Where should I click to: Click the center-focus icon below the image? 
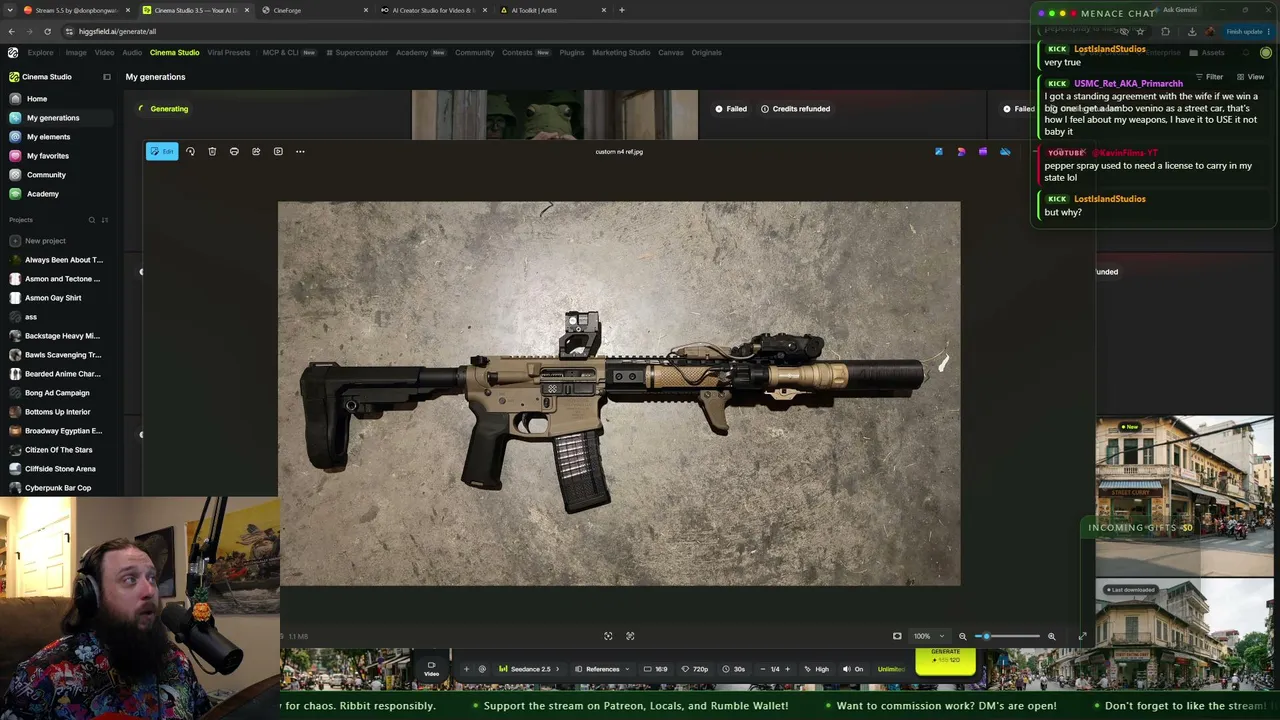coord(608,636)
